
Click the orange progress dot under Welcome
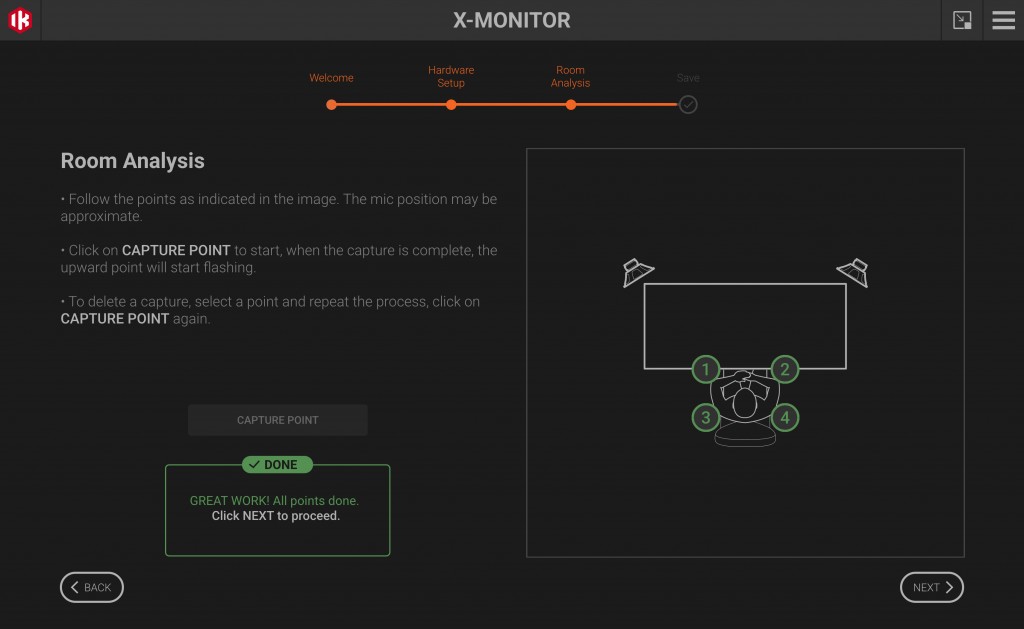point(332,104)
